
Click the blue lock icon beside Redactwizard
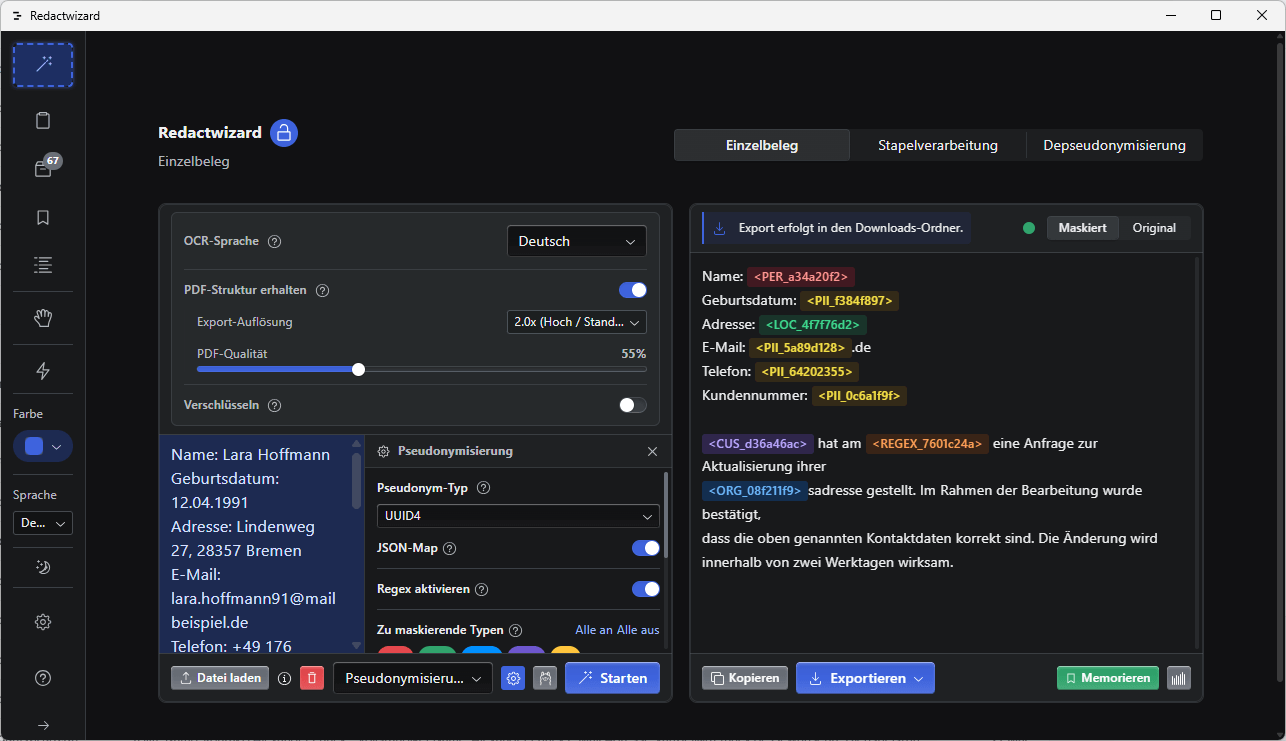tap(284, 133)
